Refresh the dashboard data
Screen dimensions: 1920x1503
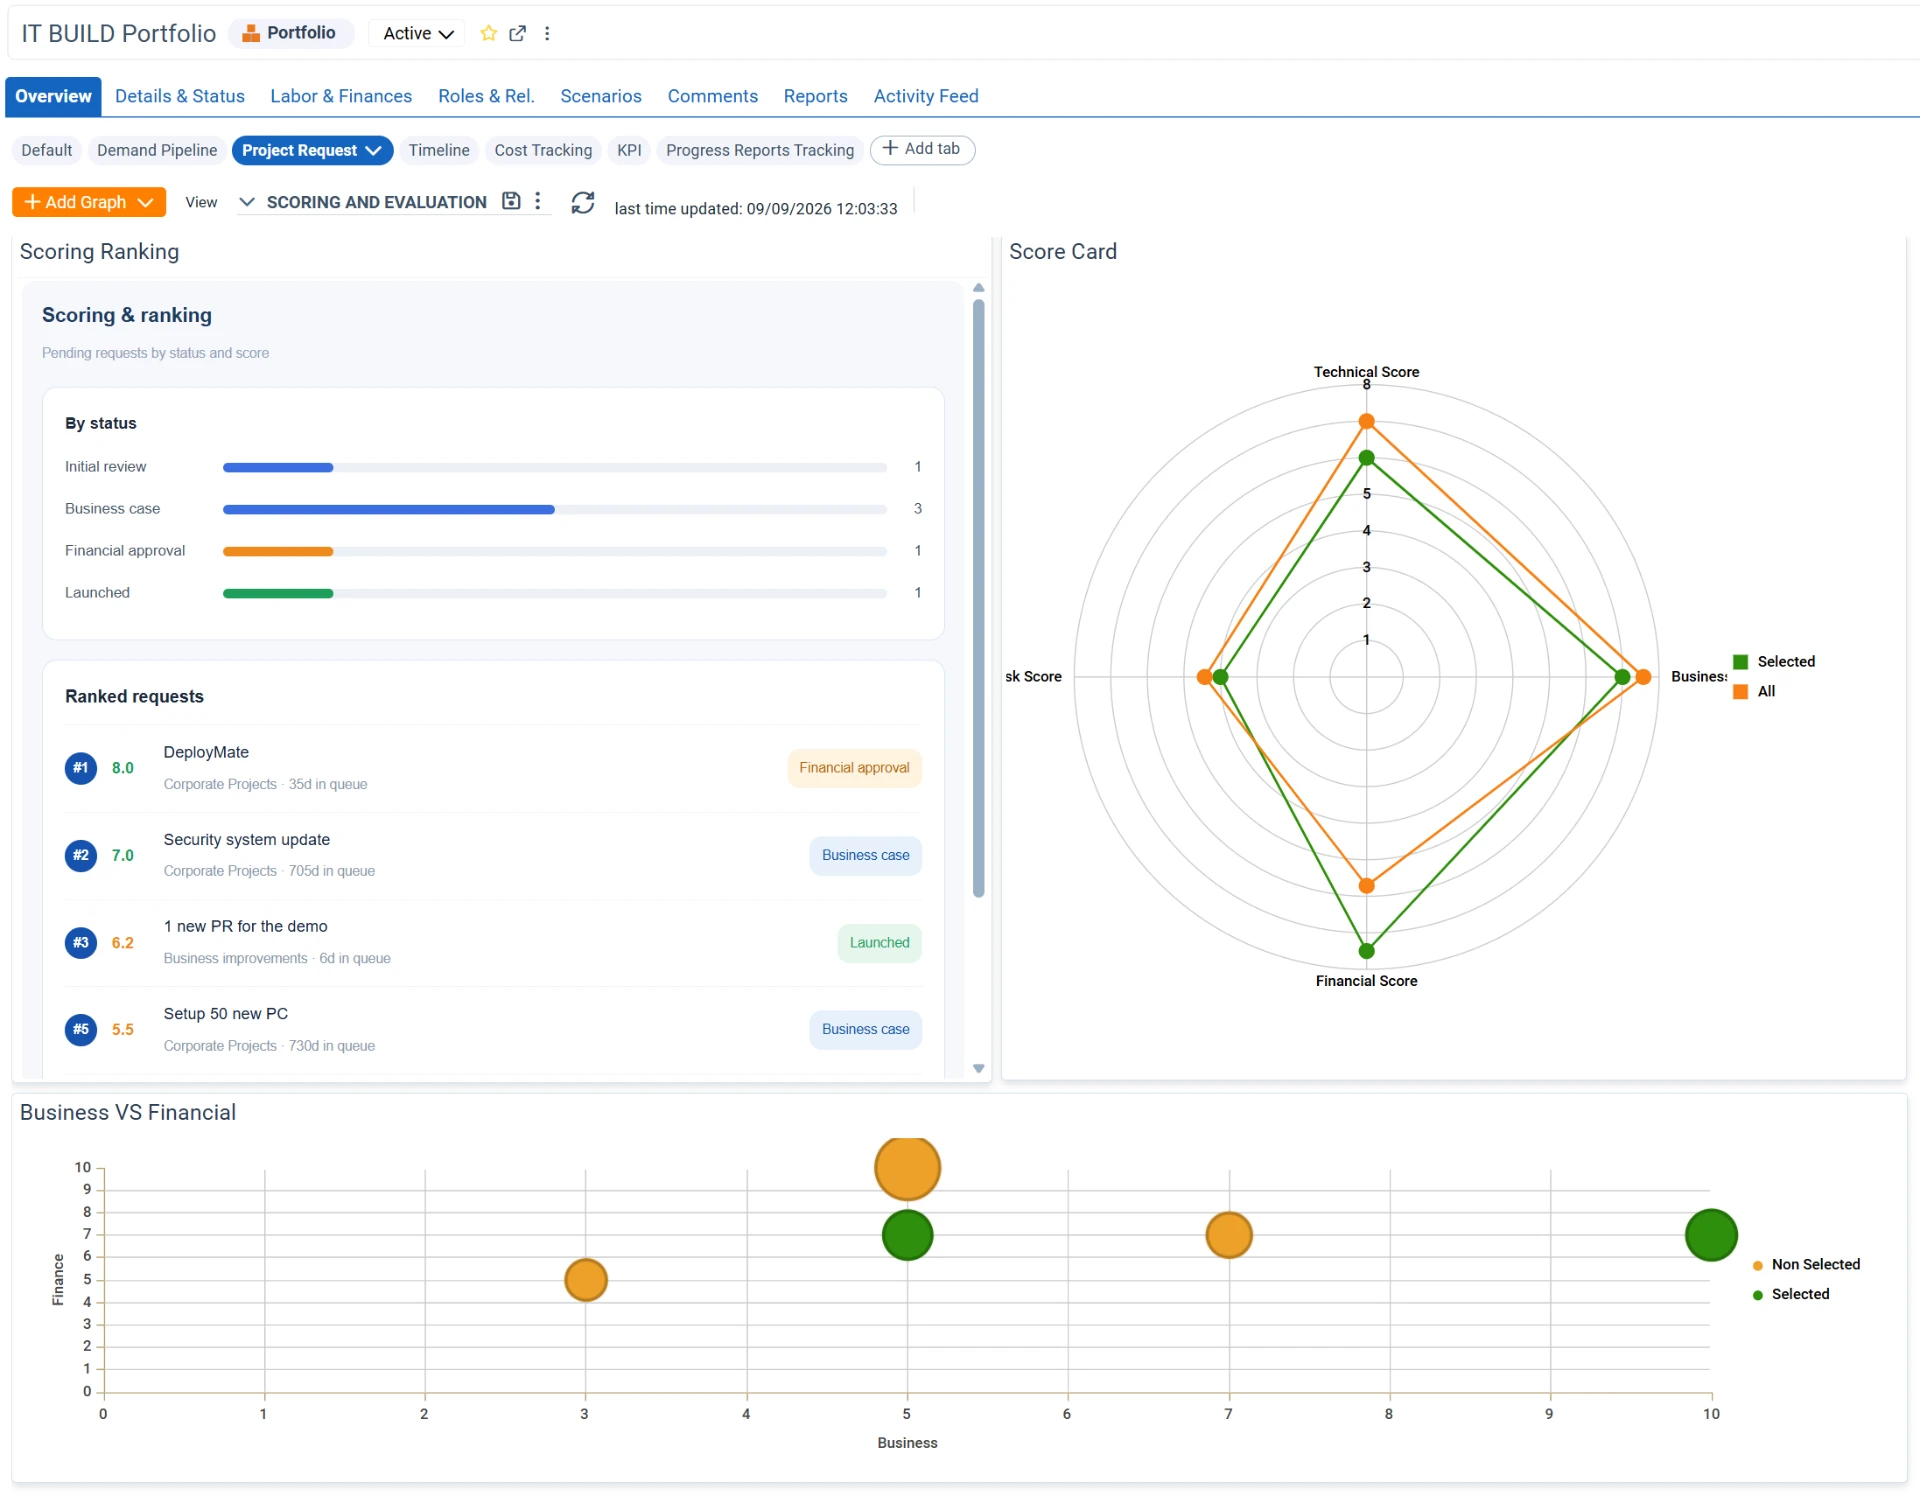click(x=583, y=203)
